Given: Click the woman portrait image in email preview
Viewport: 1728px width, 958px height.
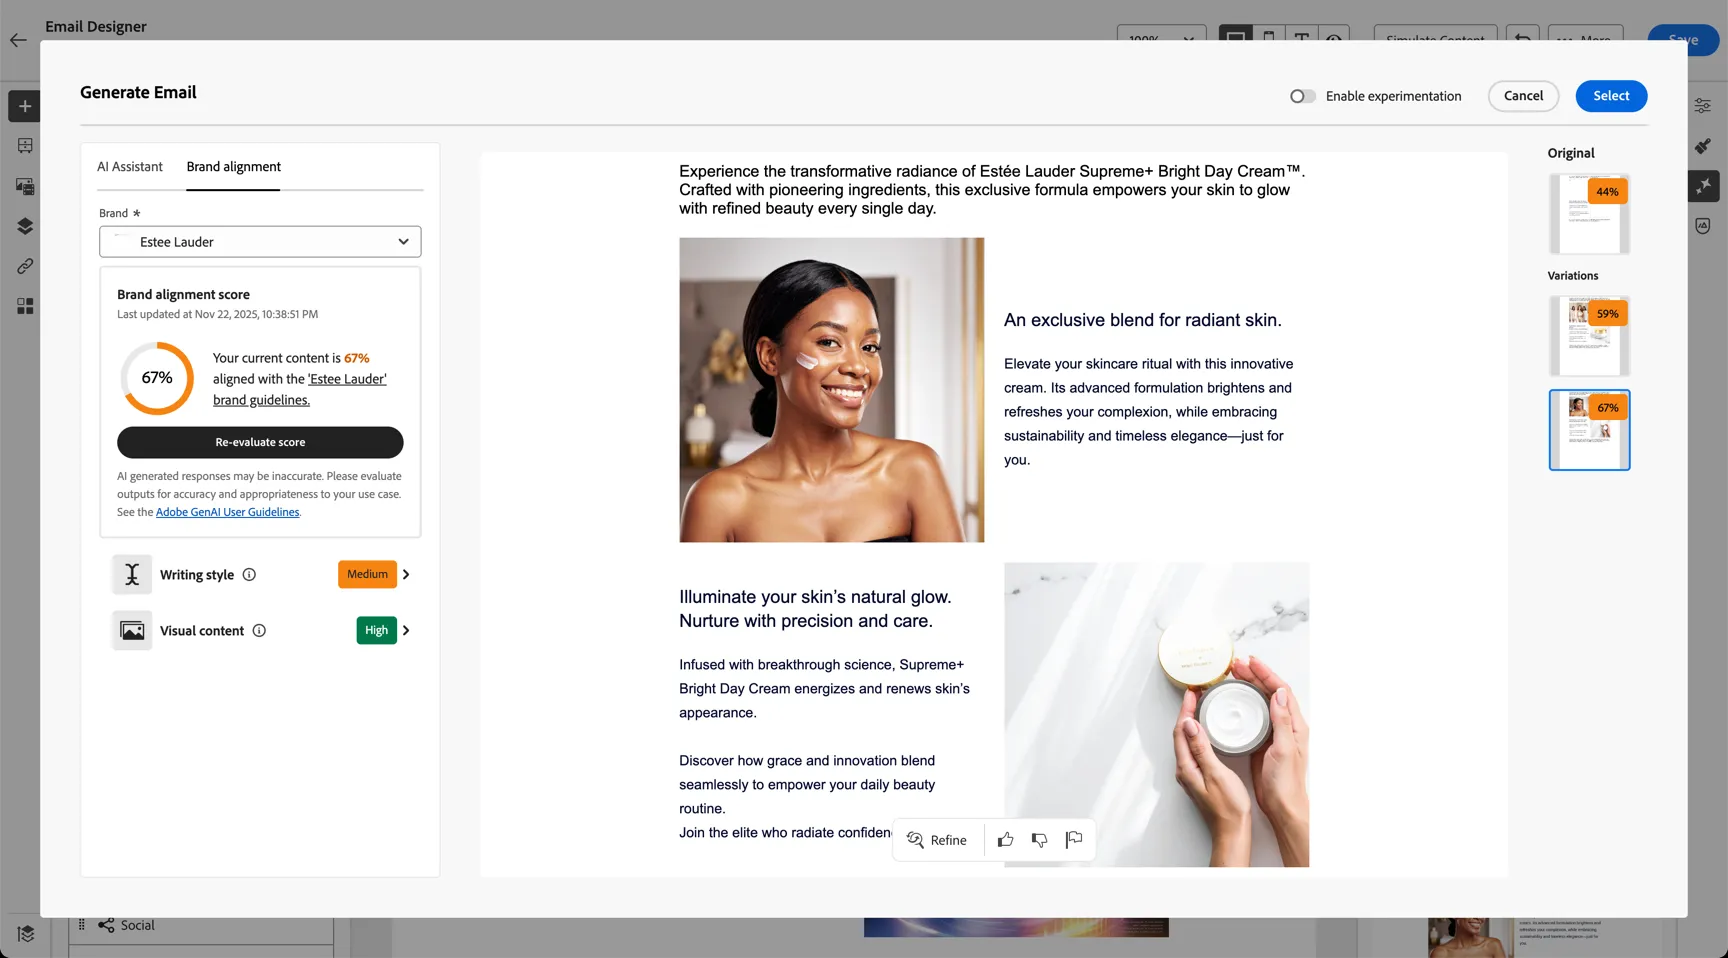Looking at the screenshot, I should tap(831, 390).
